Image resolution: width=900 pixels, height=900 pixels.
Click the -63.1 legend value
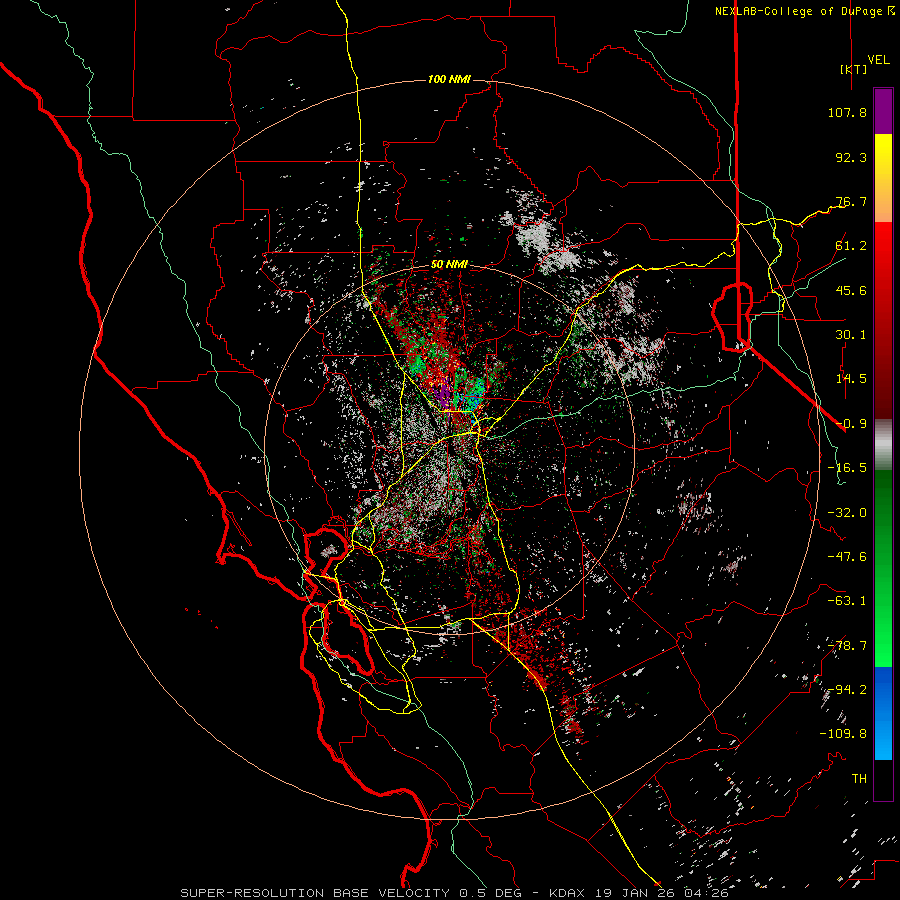tap(847, 601)
